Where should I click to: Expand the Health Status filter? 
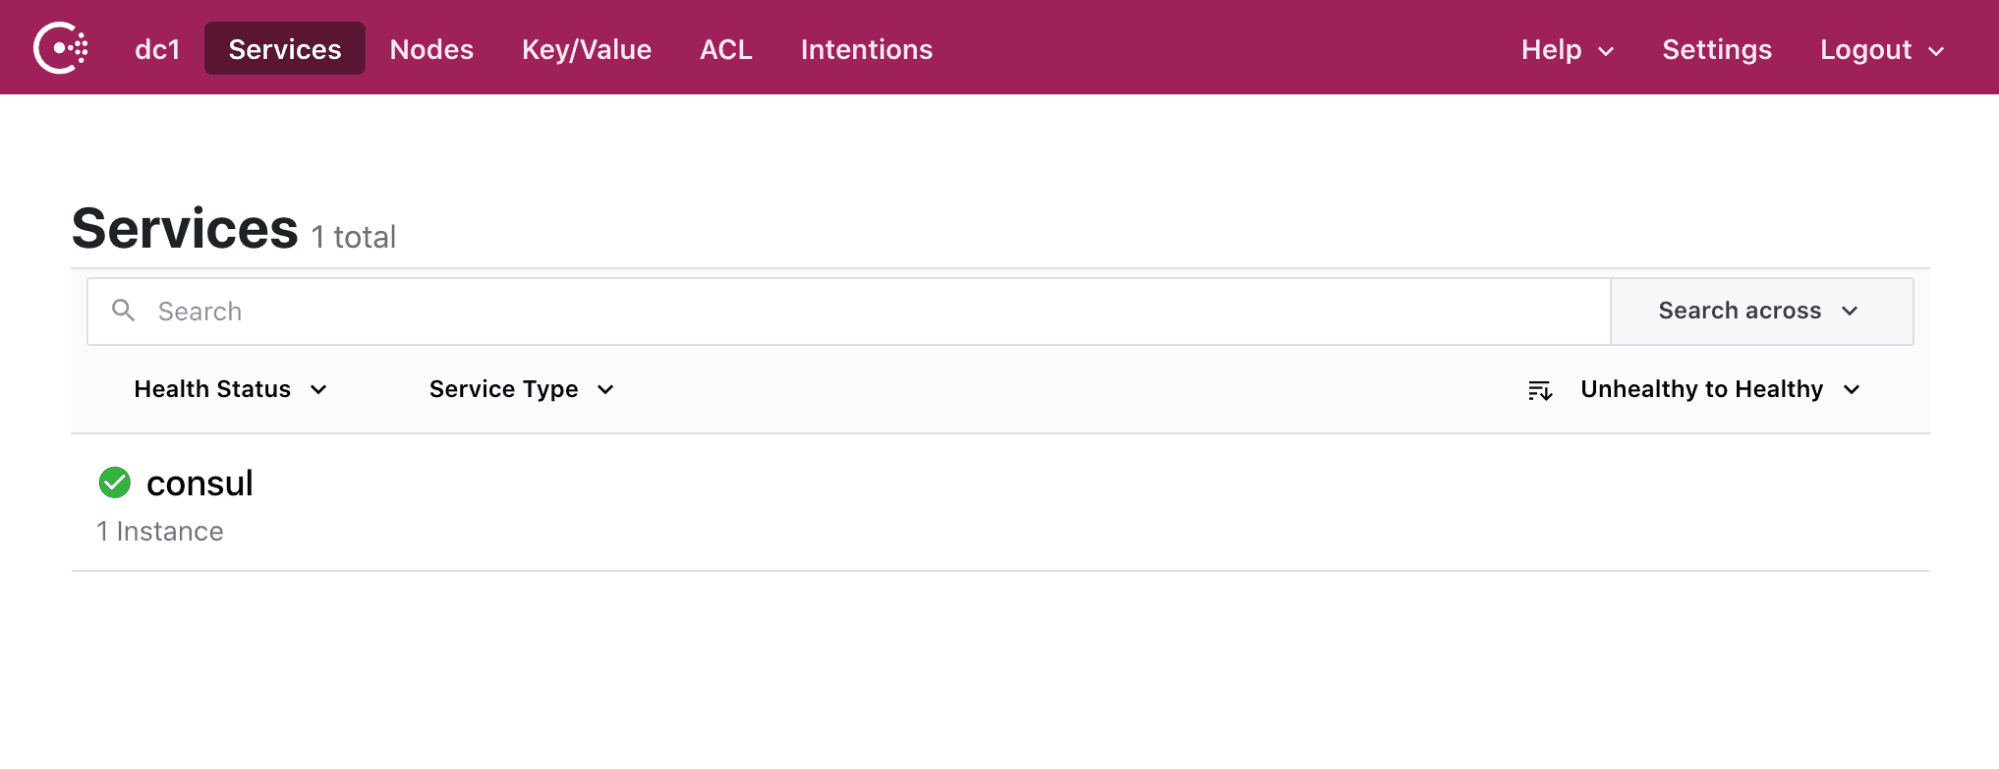click(x=230, y=389)
